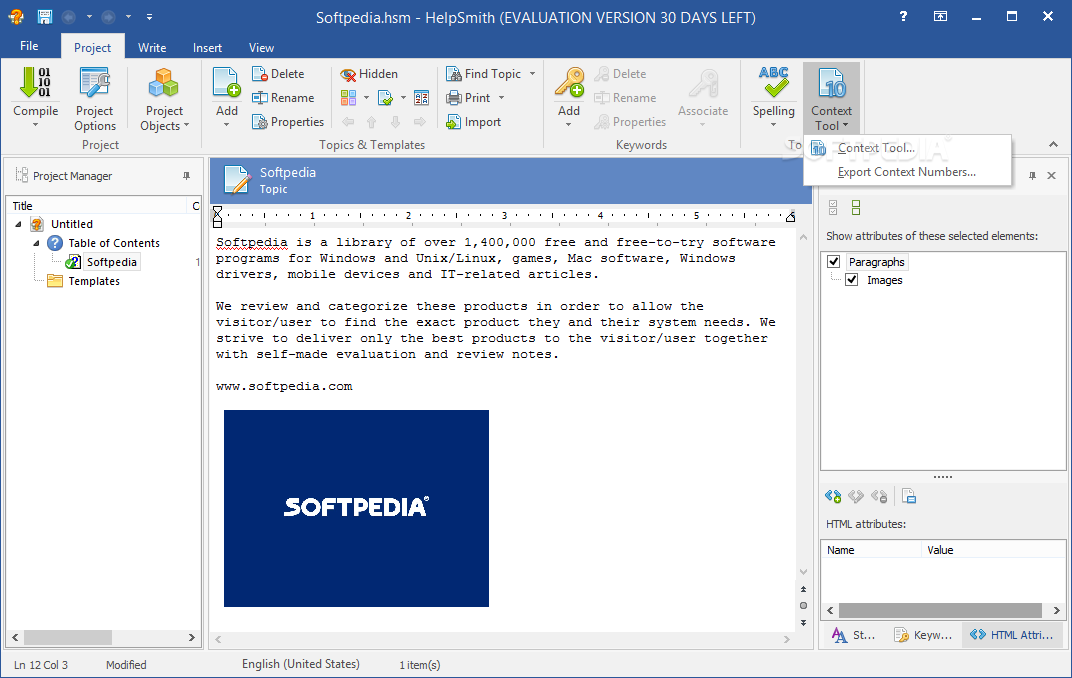Click the Save icon in quick access toolbar
Viewport: 1072px width, 678px height.
(44, 16)
